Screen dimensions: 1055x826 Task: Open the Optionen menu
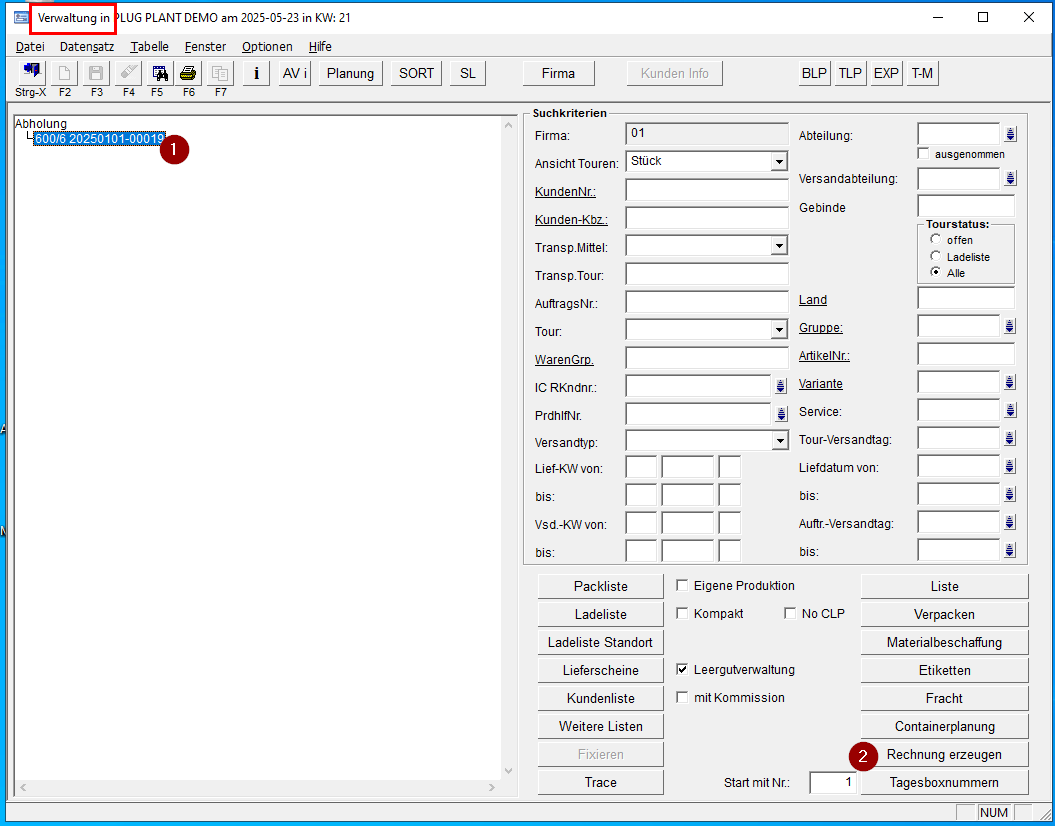point(267,47)
